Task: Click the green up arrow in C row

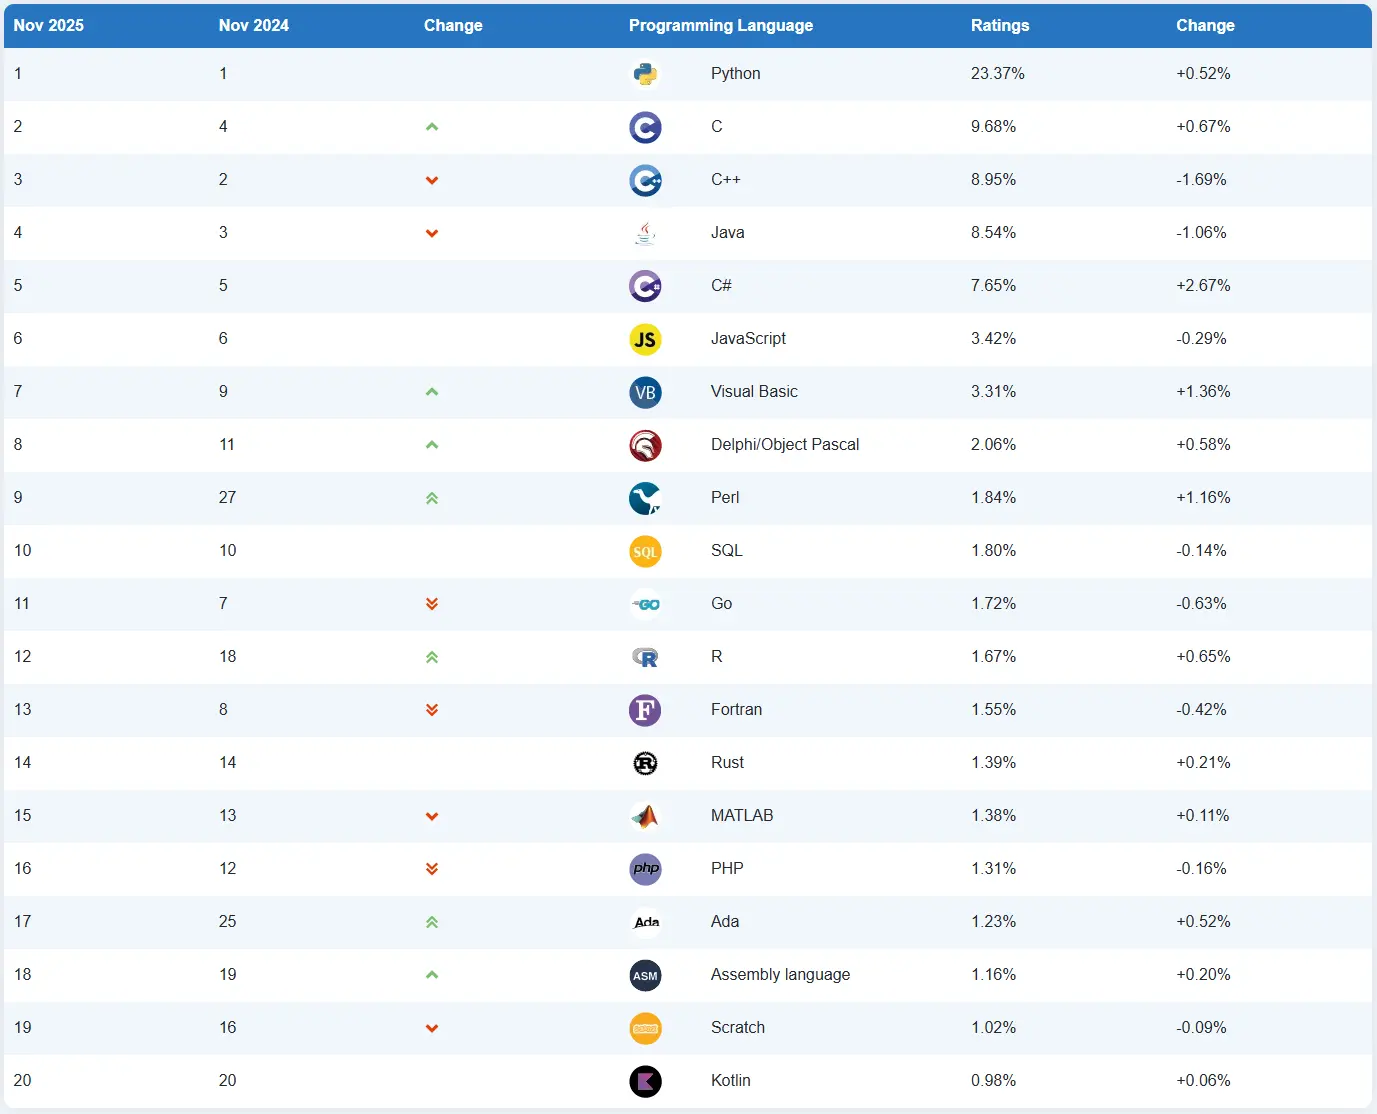Action: [x=432, y=127]
